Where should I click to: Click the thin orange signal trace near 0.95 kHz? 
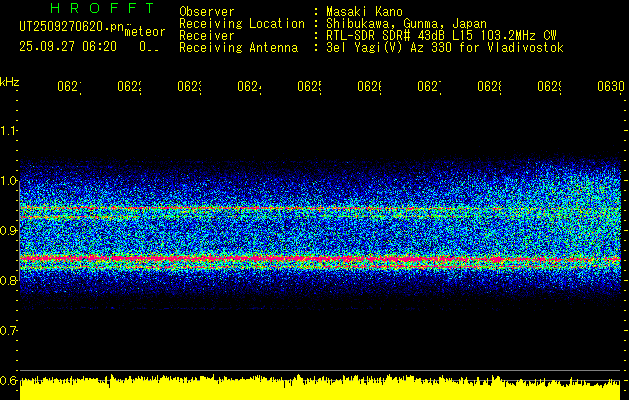320,208
